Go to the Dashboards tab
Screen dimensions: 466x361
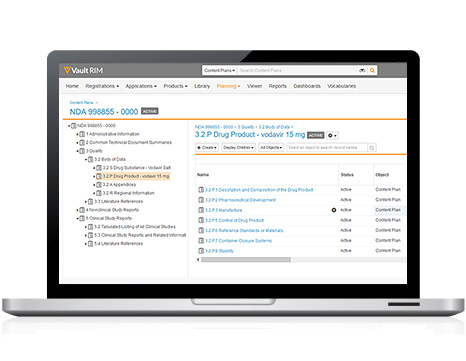tap(307, 86)
